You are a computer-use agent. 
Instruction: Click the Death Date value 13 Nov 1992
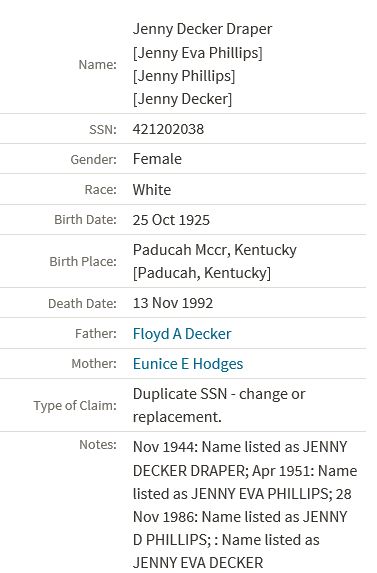point(172,303)
